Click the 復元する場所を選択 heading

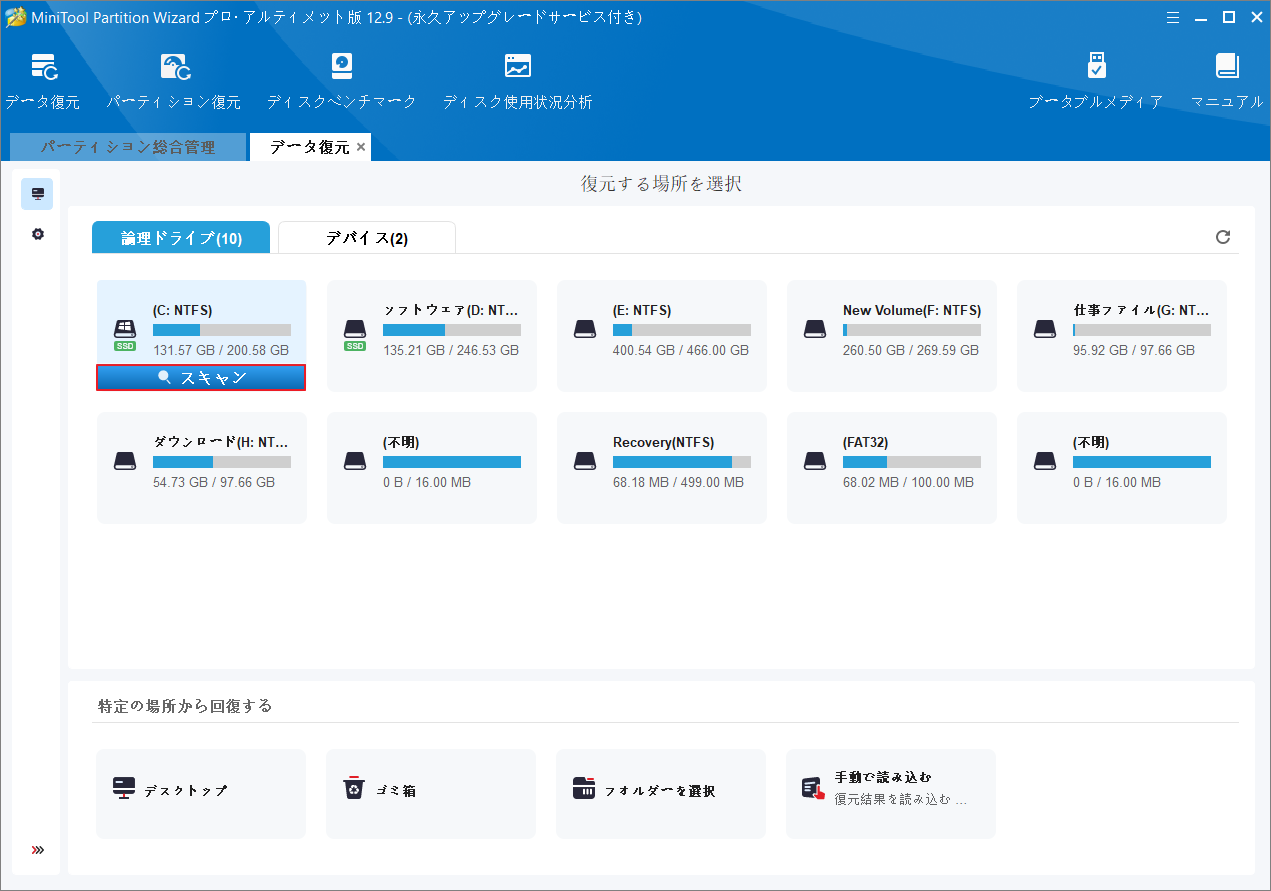[x=661, y=184]
